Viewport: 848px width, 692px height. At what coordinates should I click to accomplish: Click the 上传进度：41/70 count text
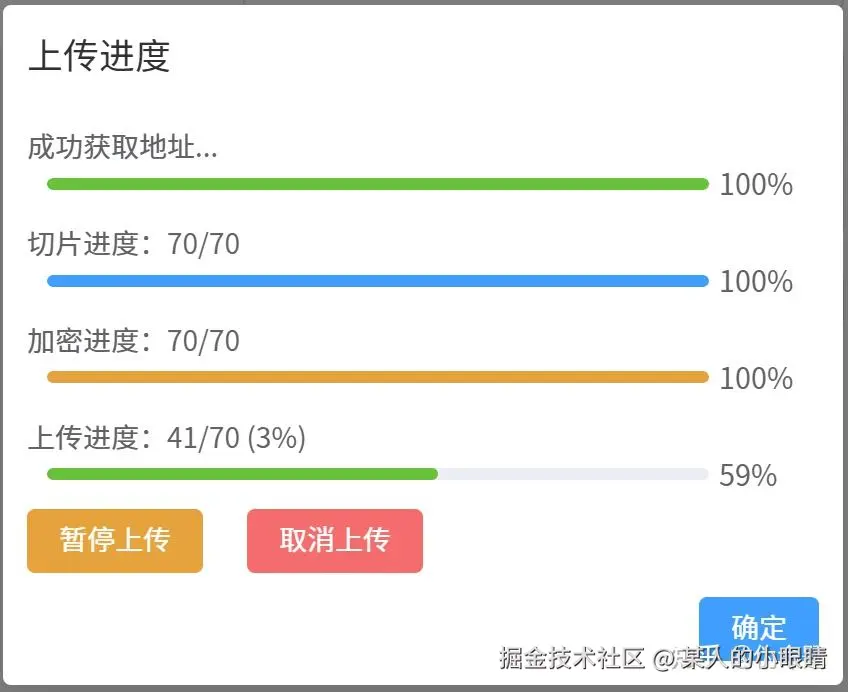(x=135, y=438)
